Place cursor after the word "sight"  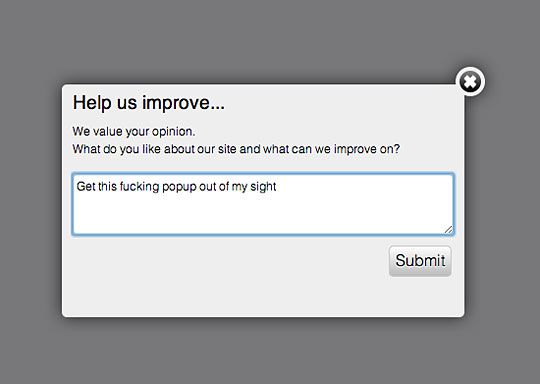pyautogui.click(x=277, y=187)
